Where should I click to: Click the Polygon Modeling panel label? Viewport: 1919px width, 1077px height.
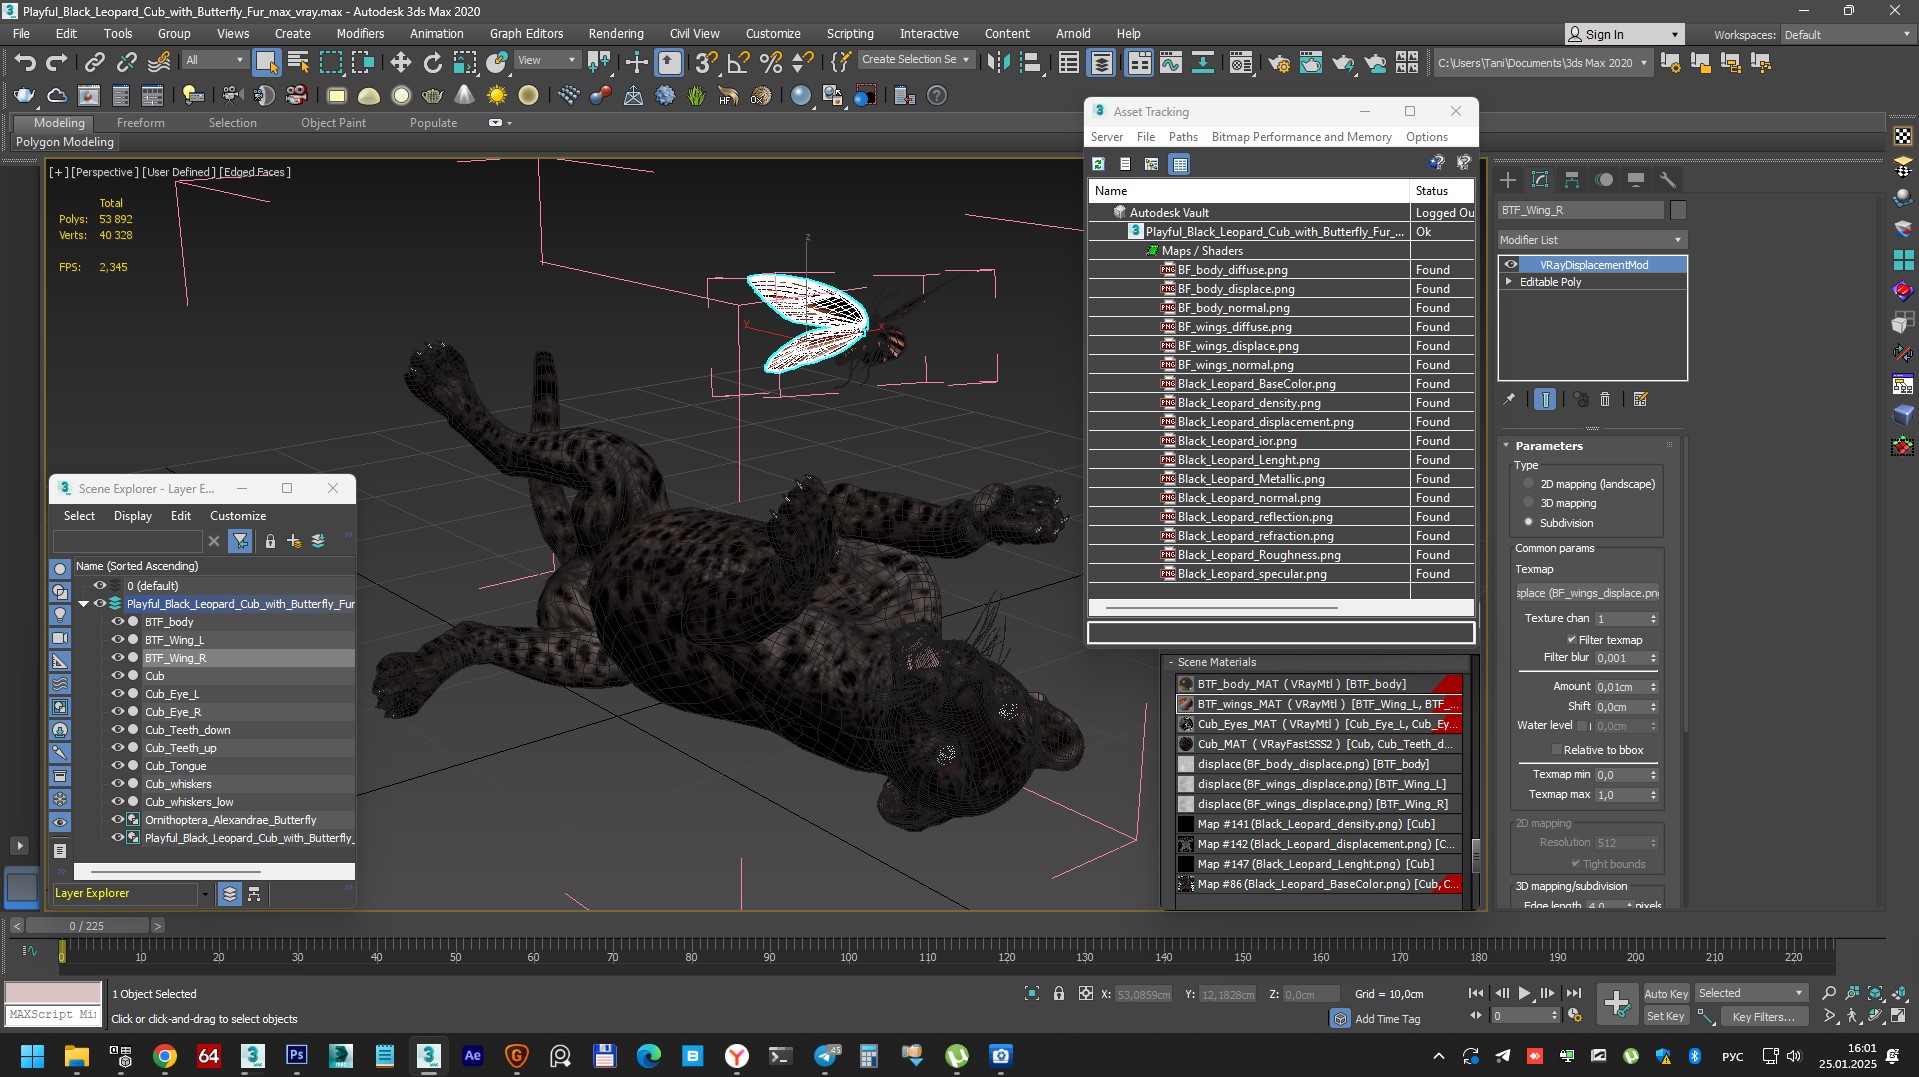[65, 142]
